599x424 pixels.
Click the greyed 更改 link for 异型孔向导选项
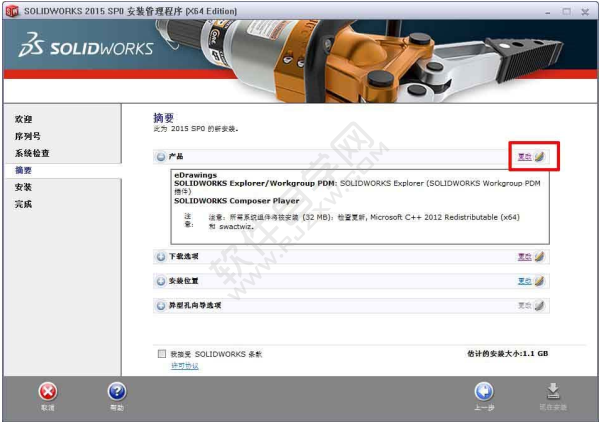coord(525,306)
